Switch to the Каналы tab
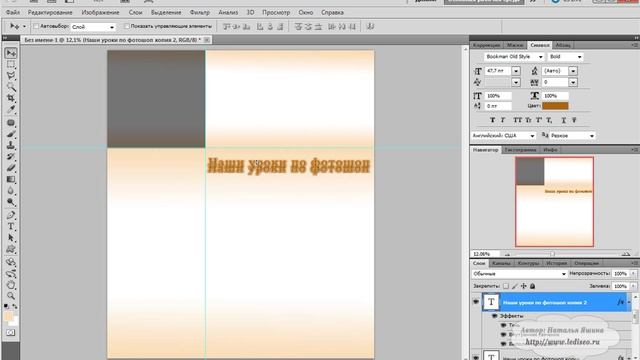 point(501,263)
